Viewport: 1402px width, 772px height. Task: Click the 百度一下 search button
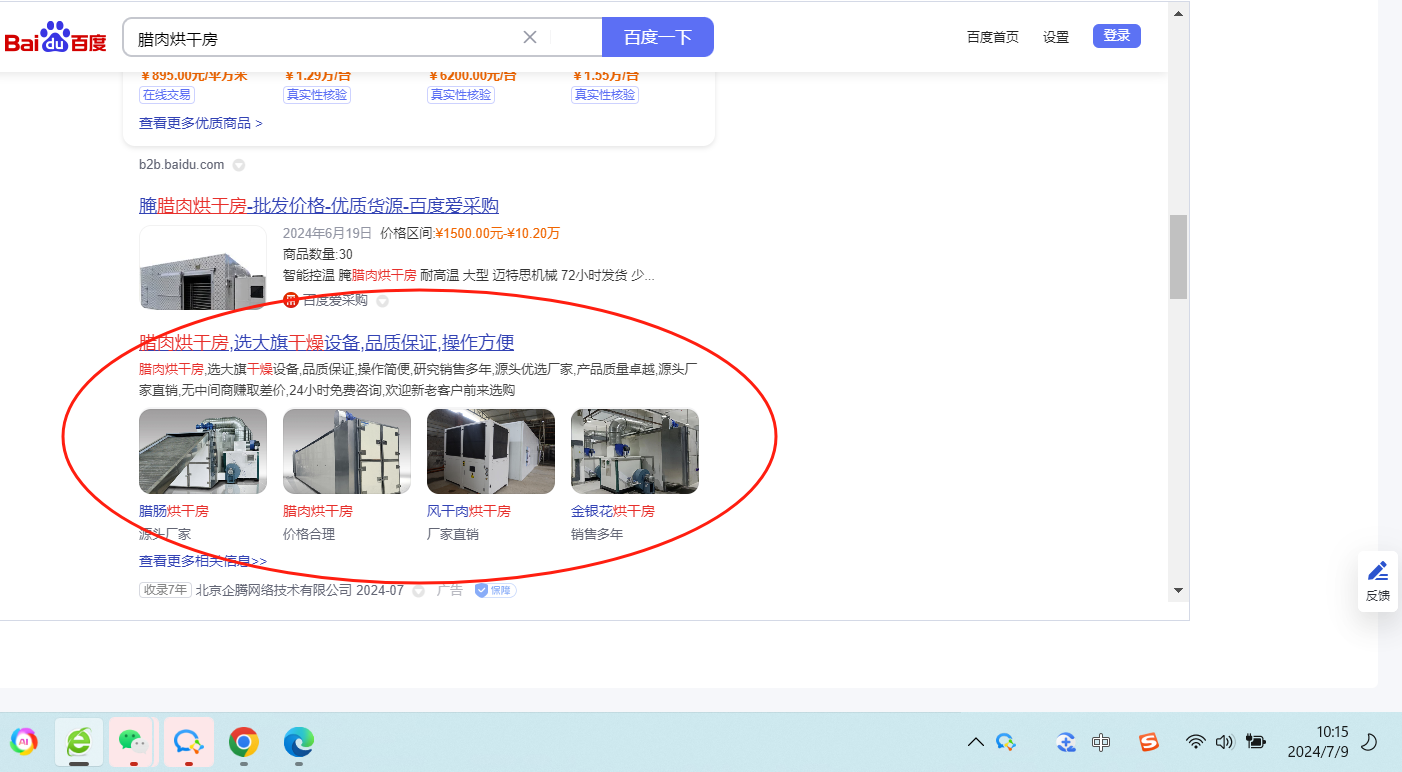coord(658,37)
